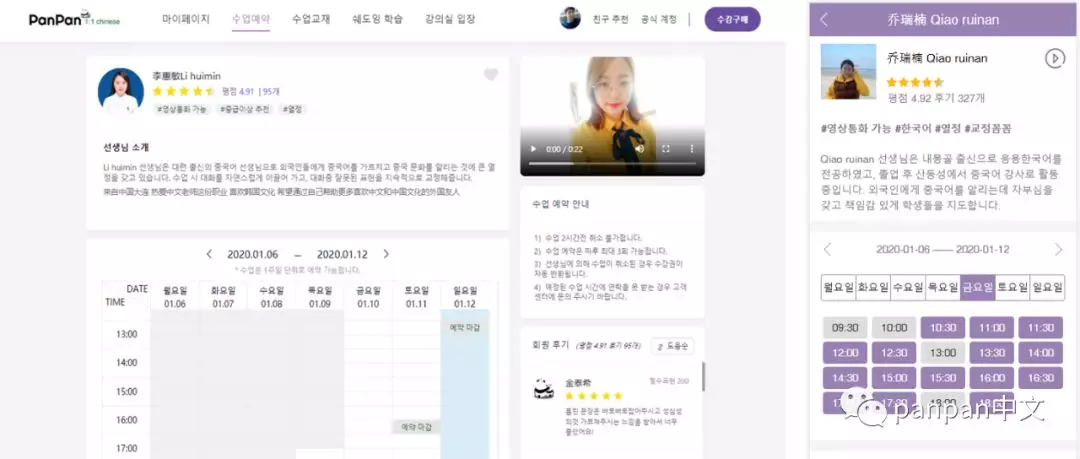
Task: Select the 10:30 time slot
Action: 942,328
